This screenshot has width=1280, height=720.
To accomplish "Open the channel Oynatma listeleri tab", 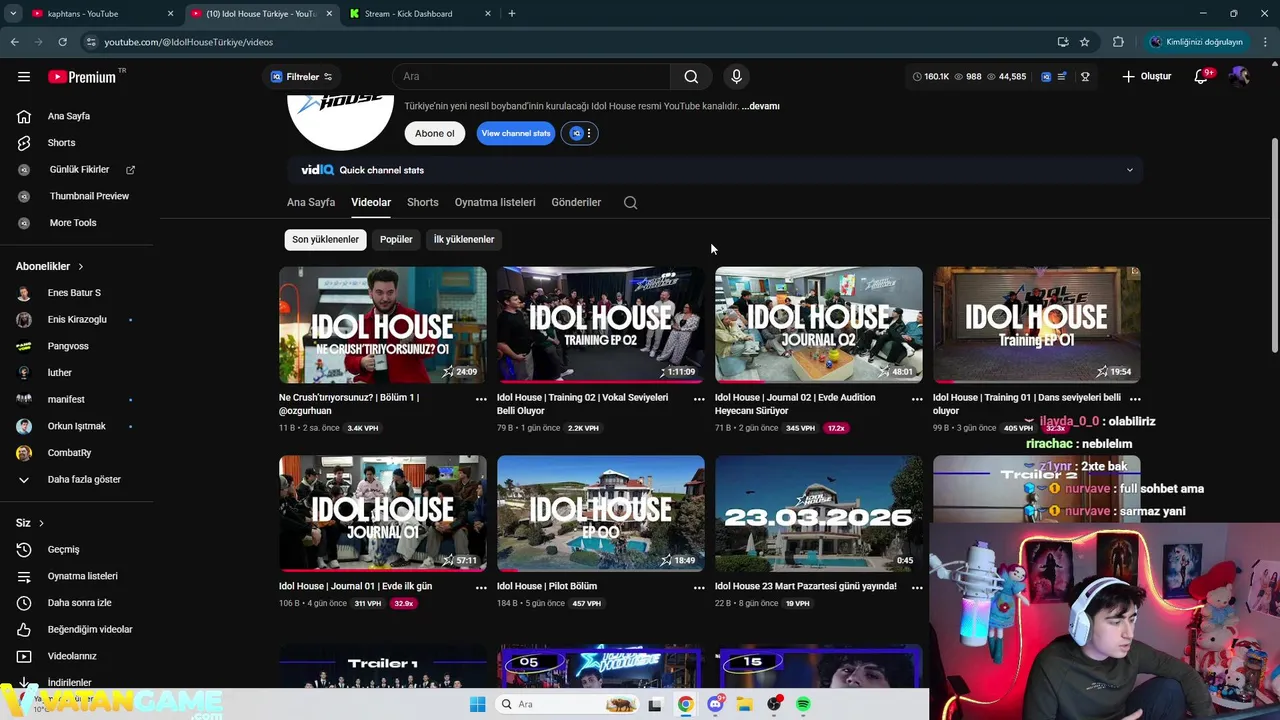I will coord(495,202).
